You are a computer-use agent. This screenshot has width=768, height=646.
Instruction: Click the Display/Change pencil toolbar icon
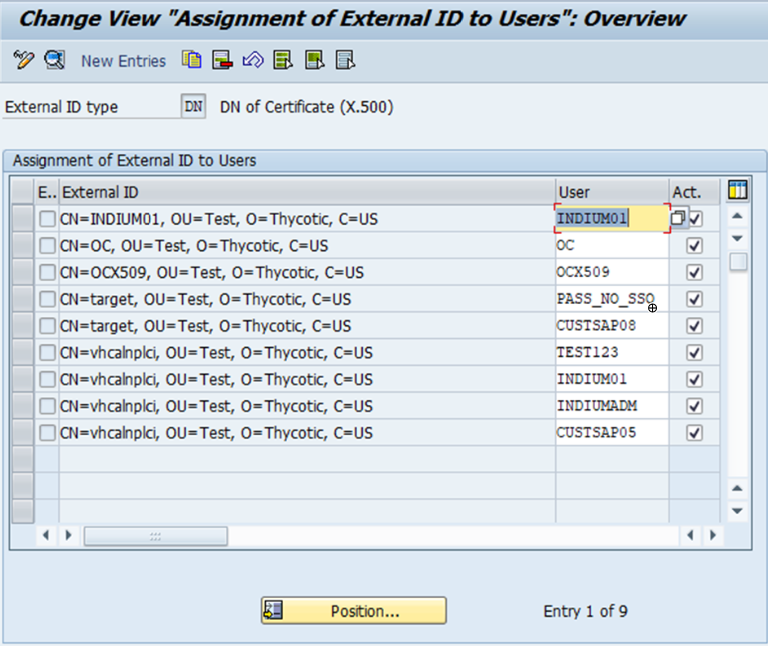[x=23, y=60]
